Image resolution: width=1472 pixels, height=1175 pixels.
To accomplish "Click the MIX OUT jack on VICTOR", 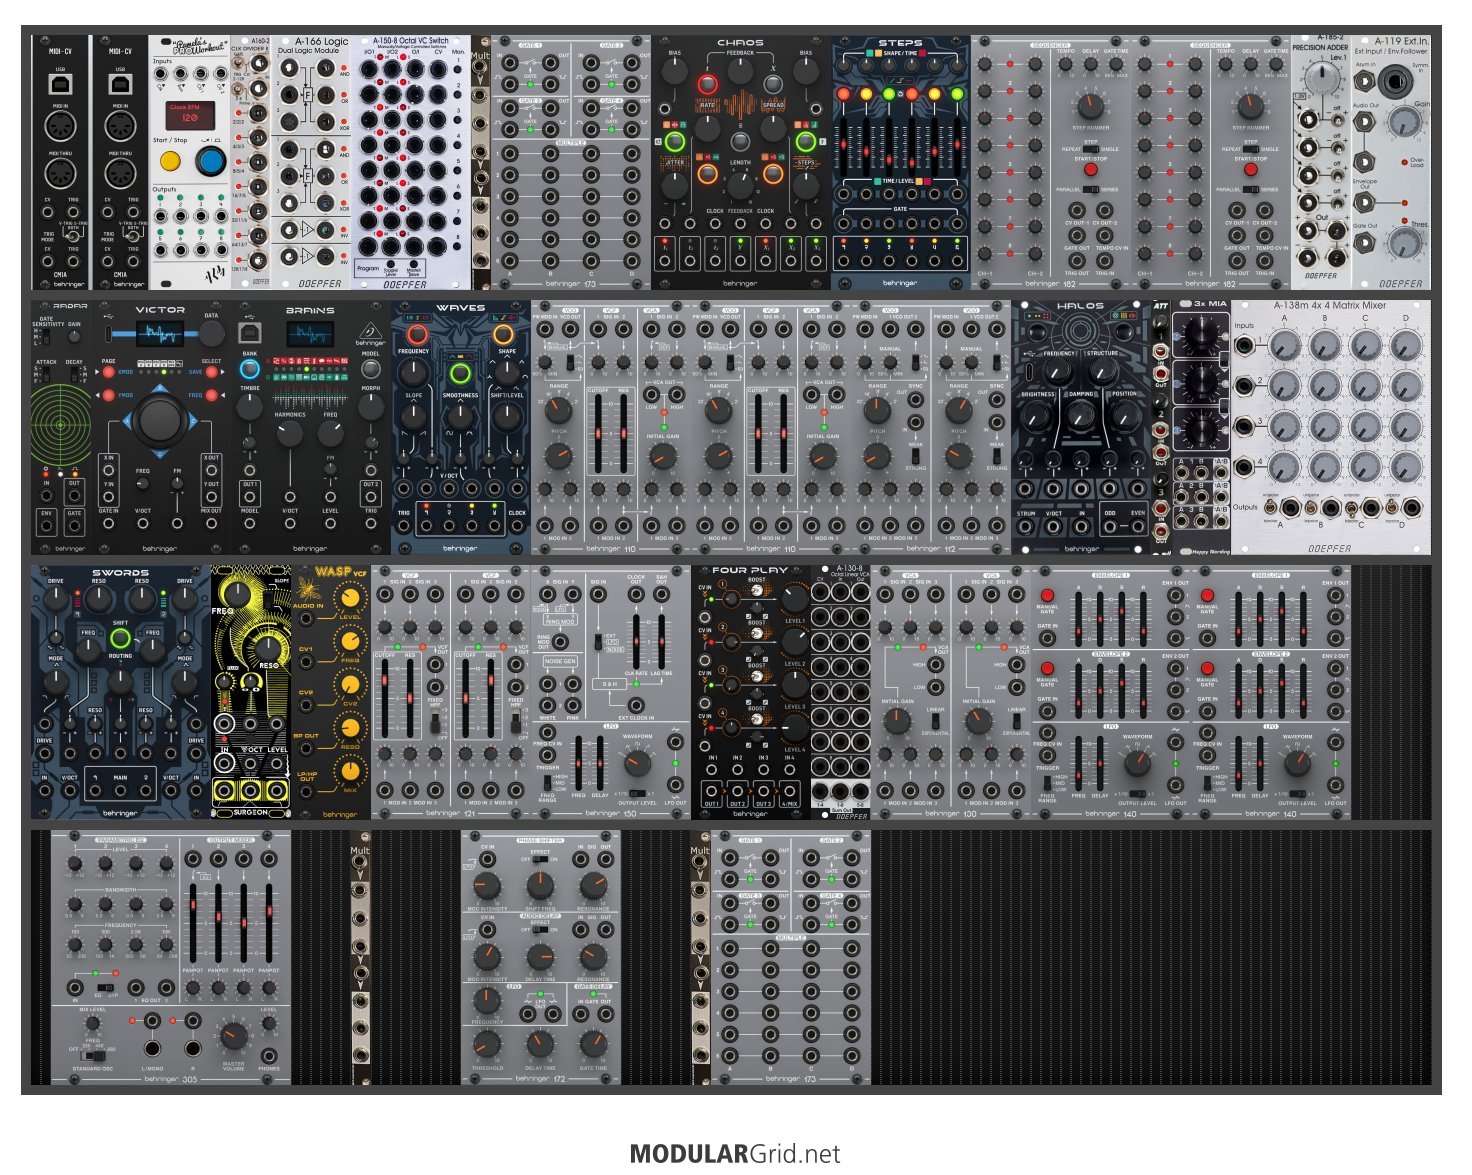I will [x=211, y=523].
